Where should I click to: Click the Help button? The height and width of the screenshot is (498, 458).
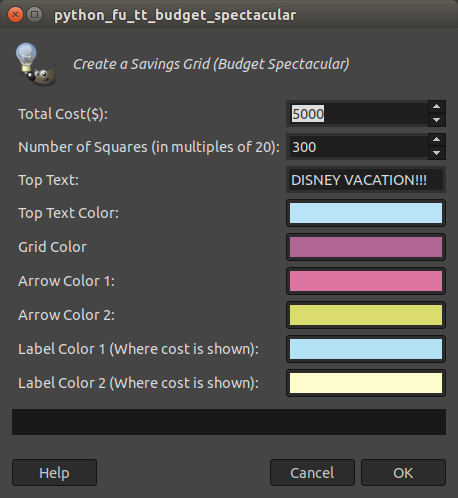[x=54, y=473]
